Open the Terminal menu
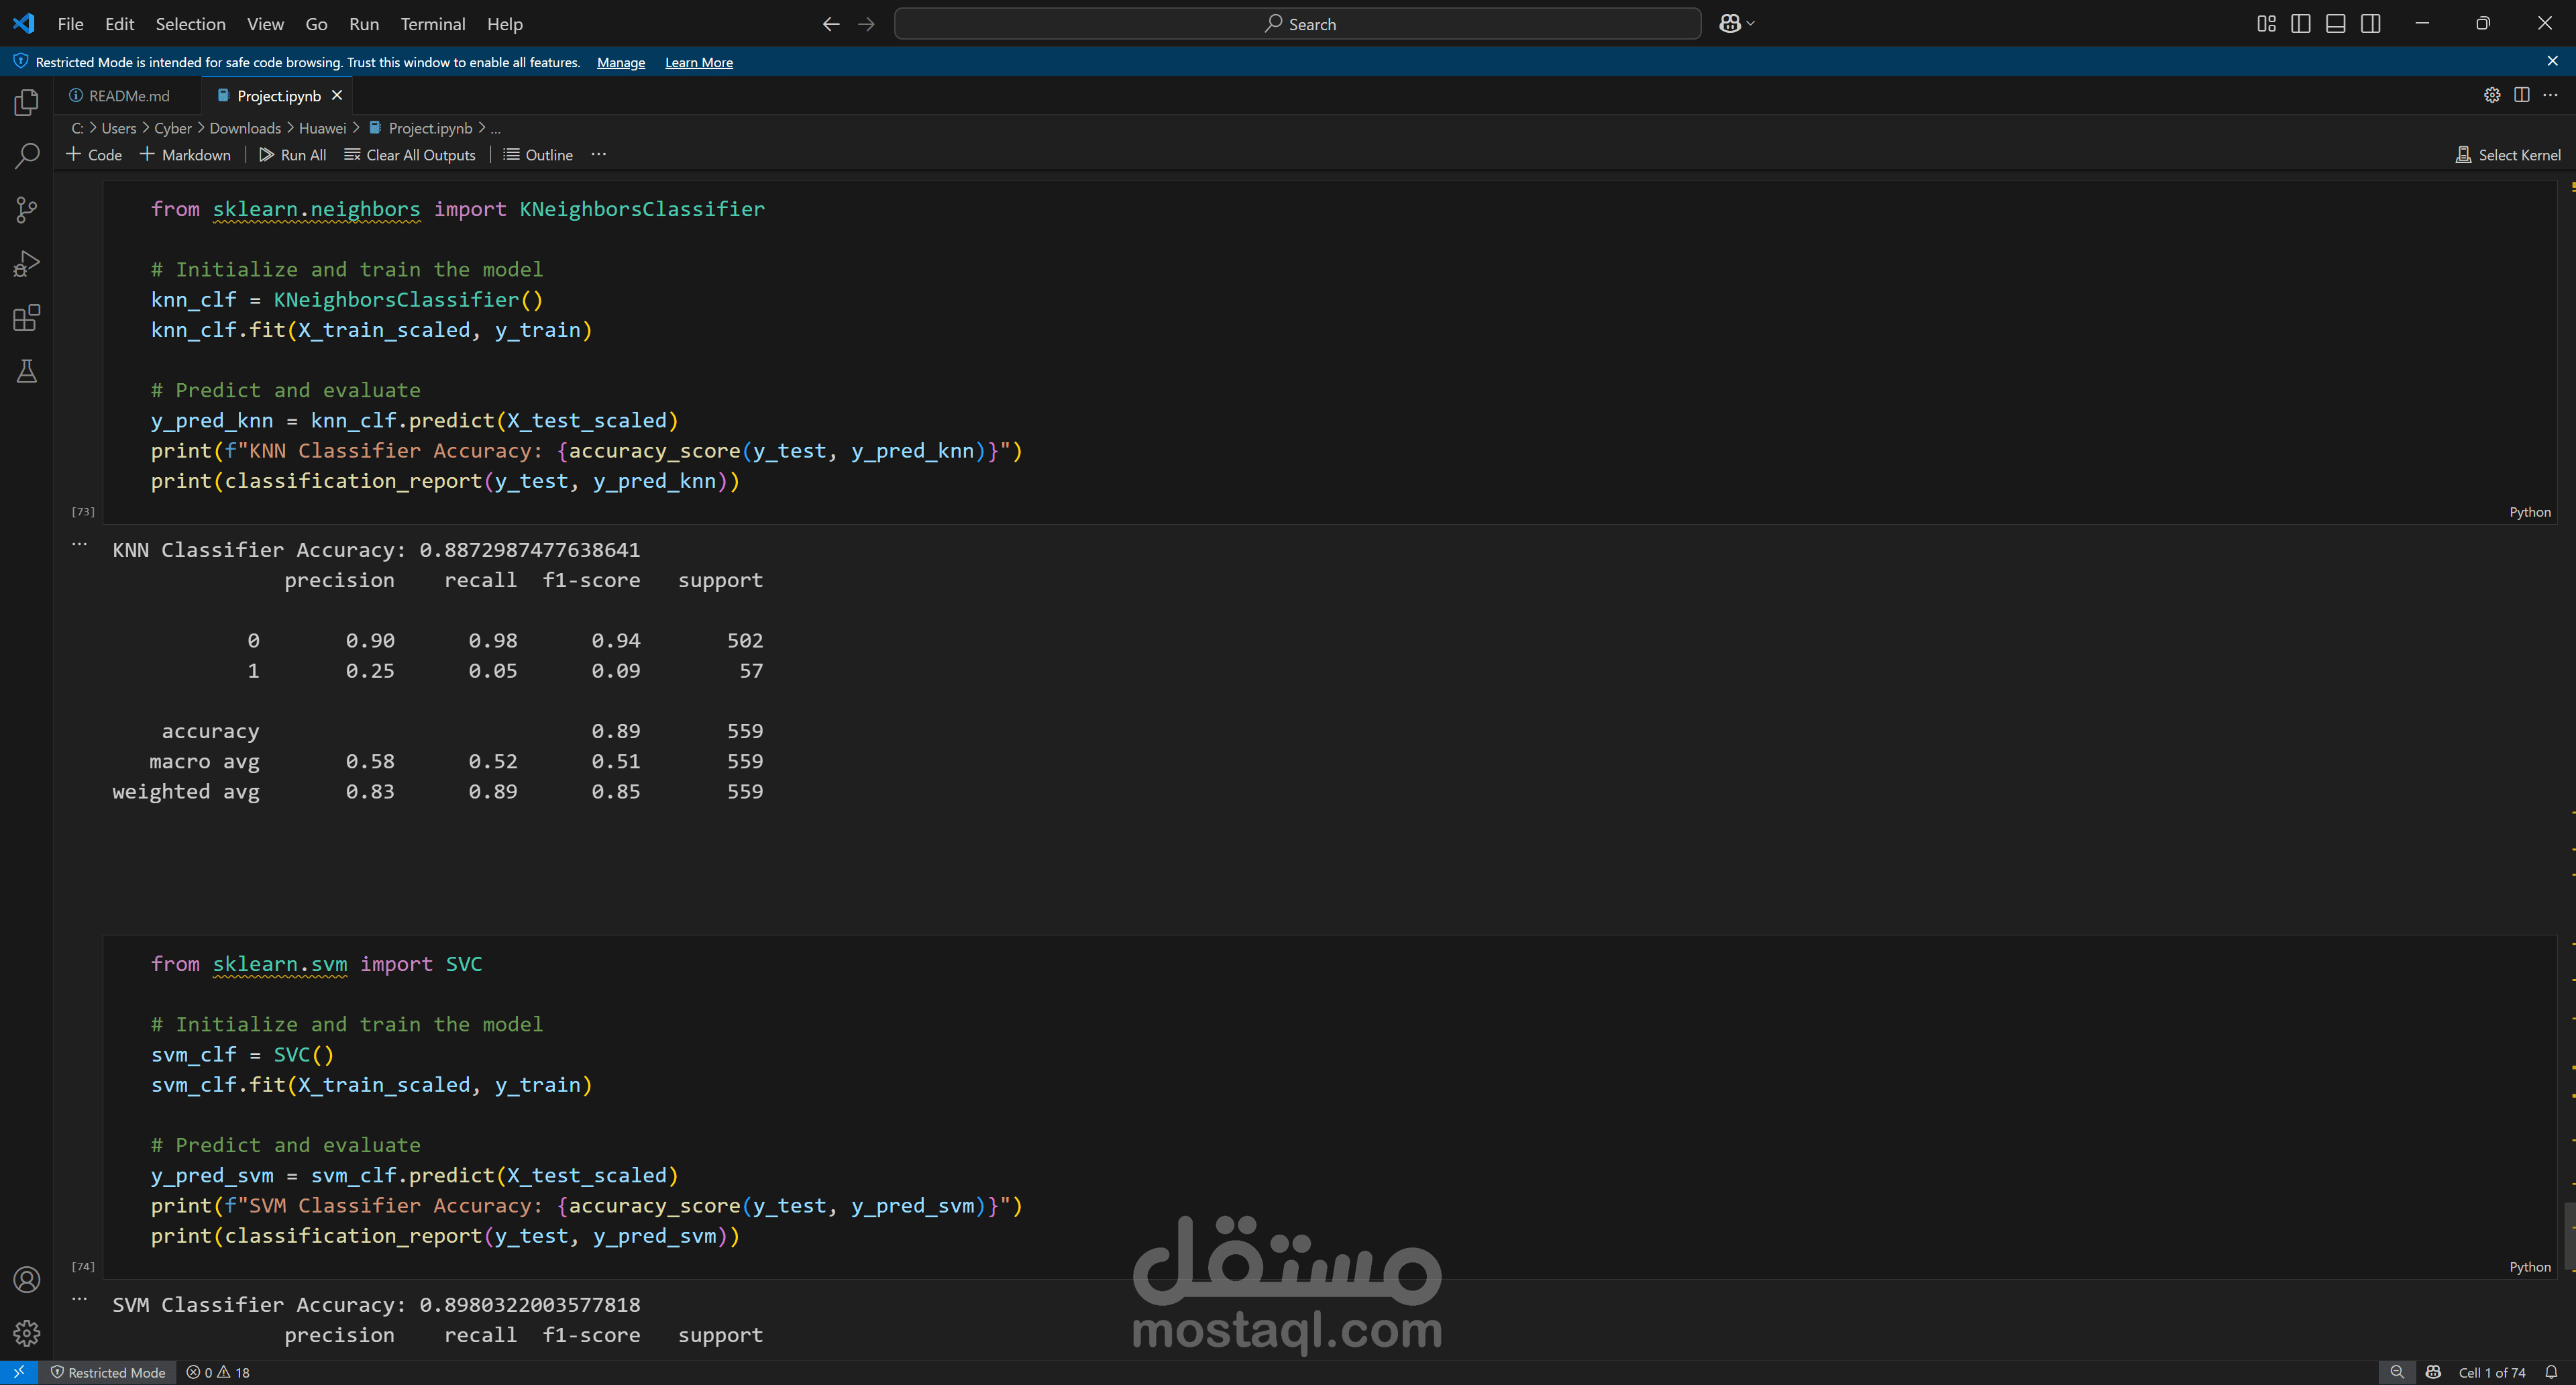Viewport: 2576px width, 1385px height. tap(432, 24)
